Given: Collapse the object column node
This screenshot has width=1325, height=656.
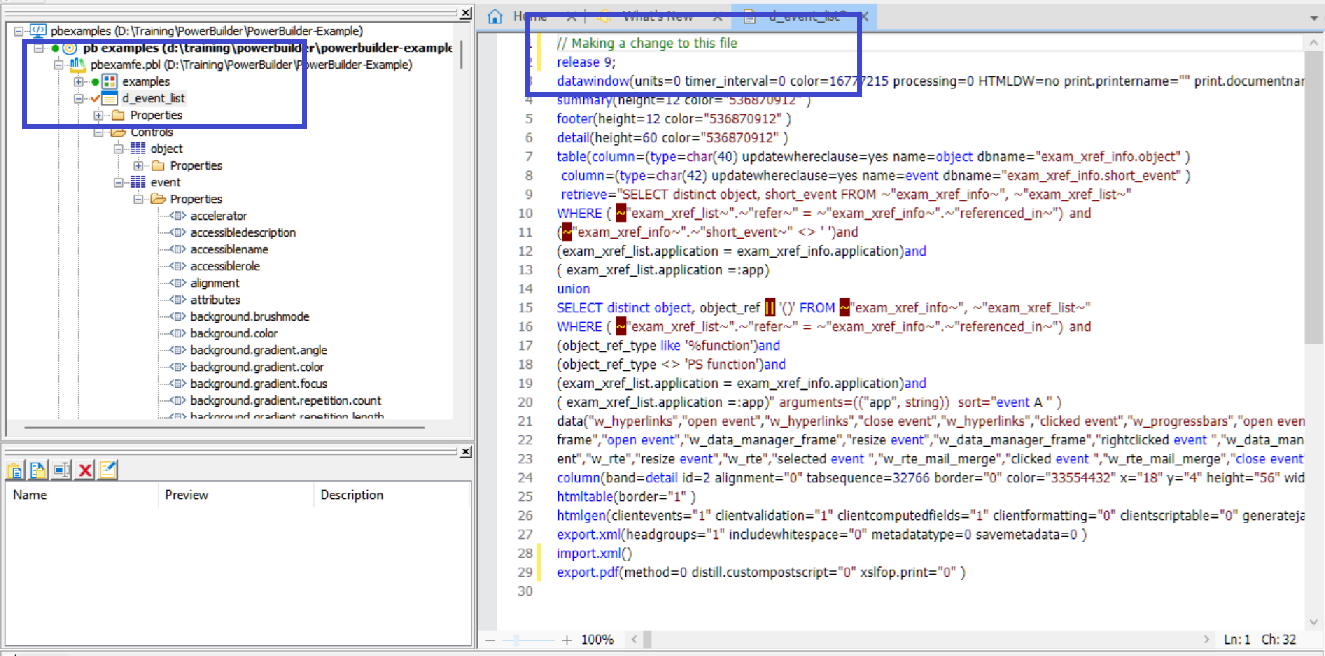Looking at the screenshot, I should 118,148.
